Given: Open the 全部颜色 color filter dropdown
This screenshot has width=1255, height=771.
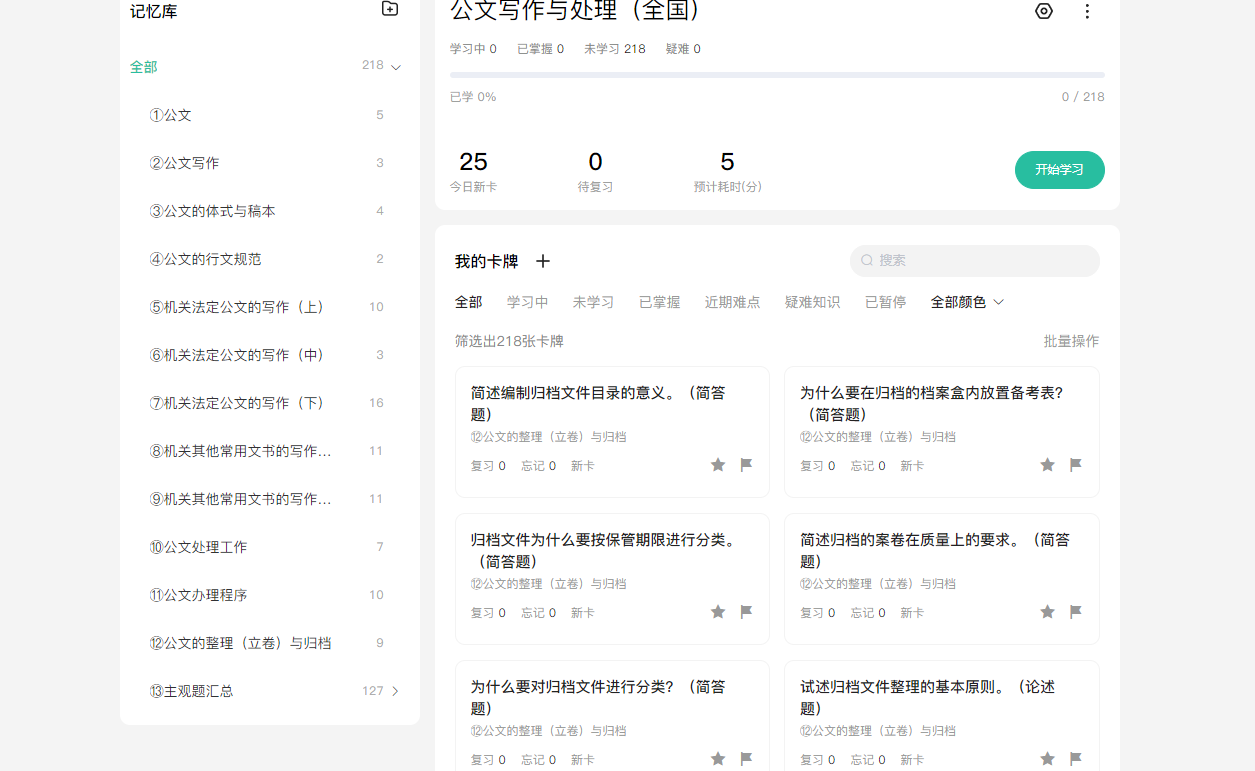Looking at the screenshot, I should pos(967,302).
